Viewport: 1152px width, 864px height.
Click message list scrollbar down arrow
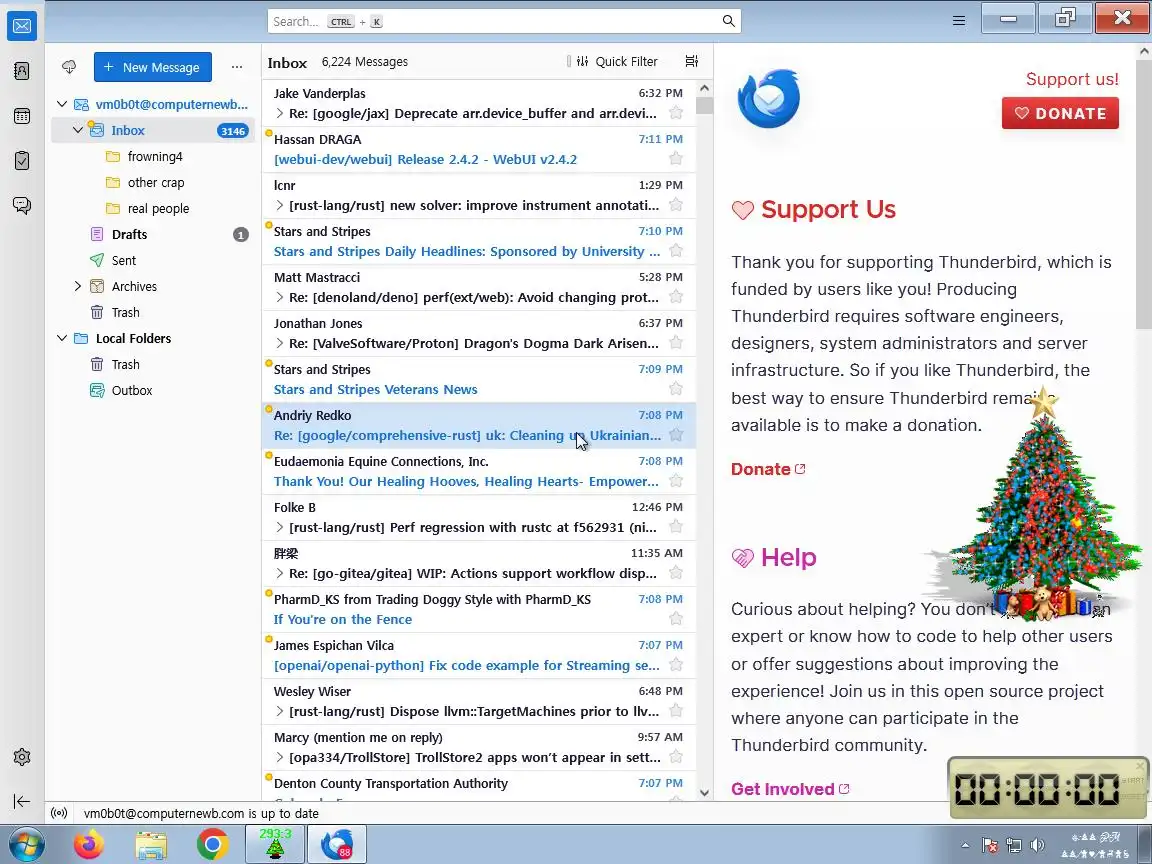704,792
